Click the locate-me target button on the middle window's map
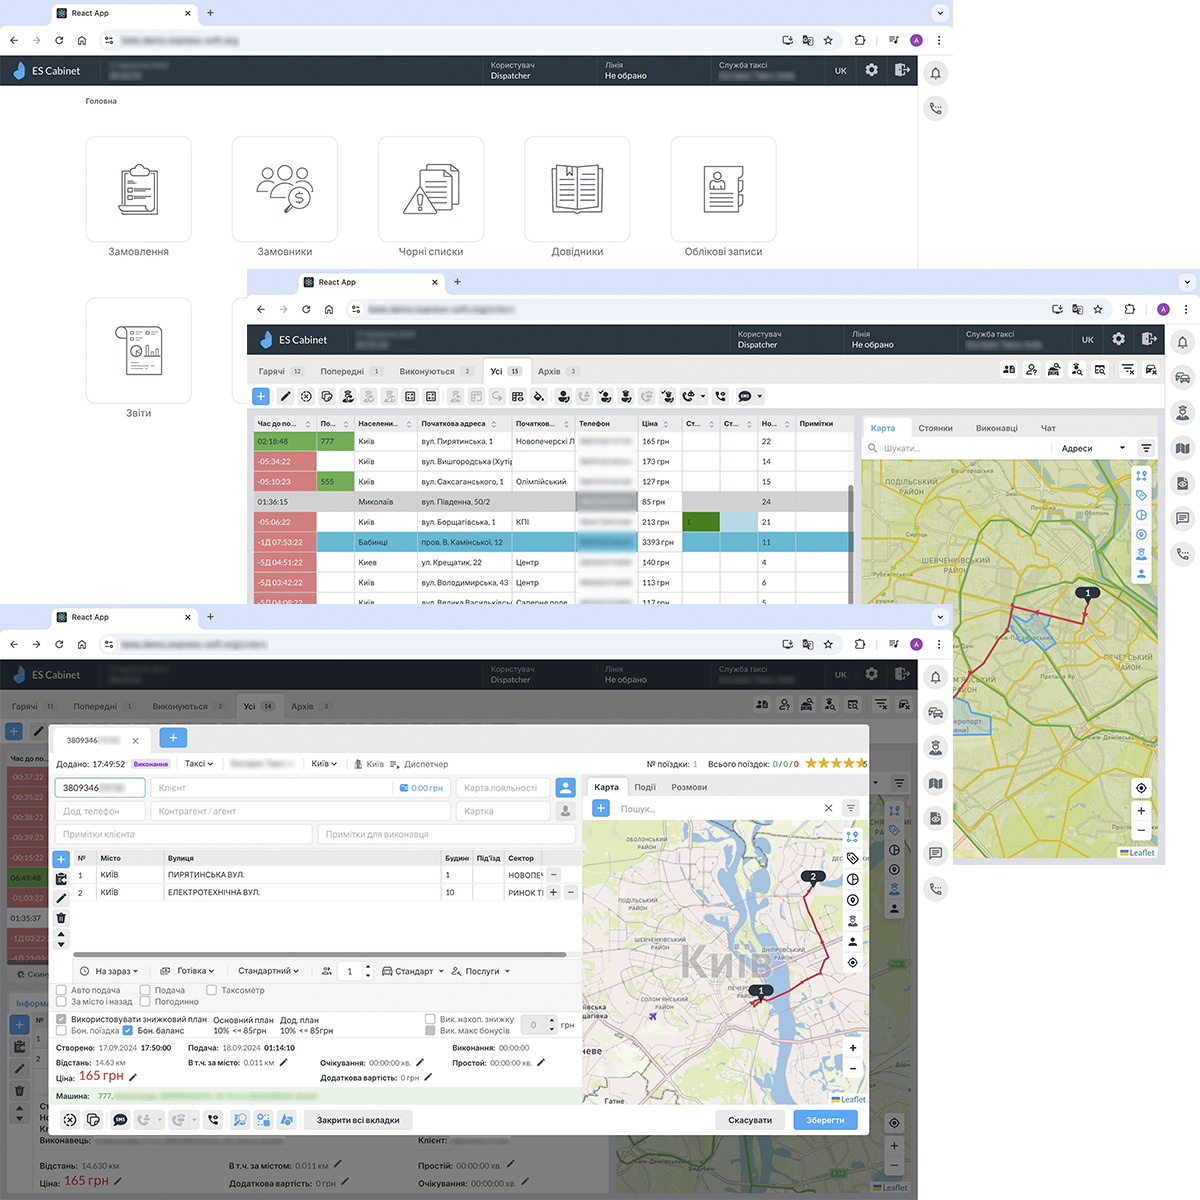 click(1141, 788)
